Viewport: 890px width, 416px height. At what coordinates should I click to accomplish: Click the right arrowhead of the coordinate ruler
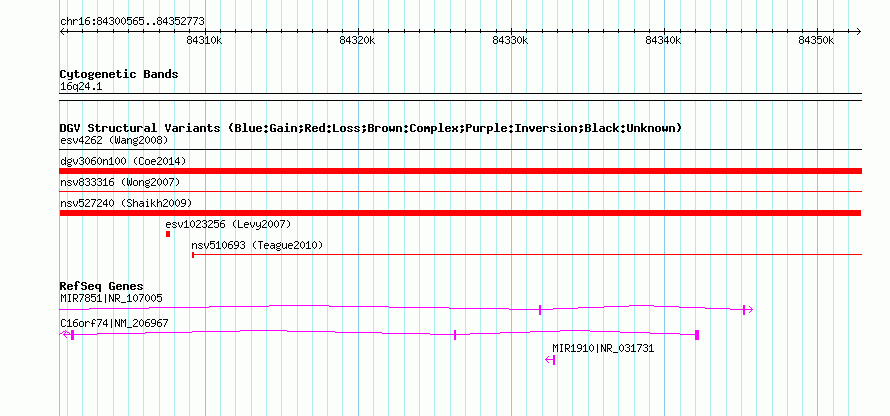858,32
